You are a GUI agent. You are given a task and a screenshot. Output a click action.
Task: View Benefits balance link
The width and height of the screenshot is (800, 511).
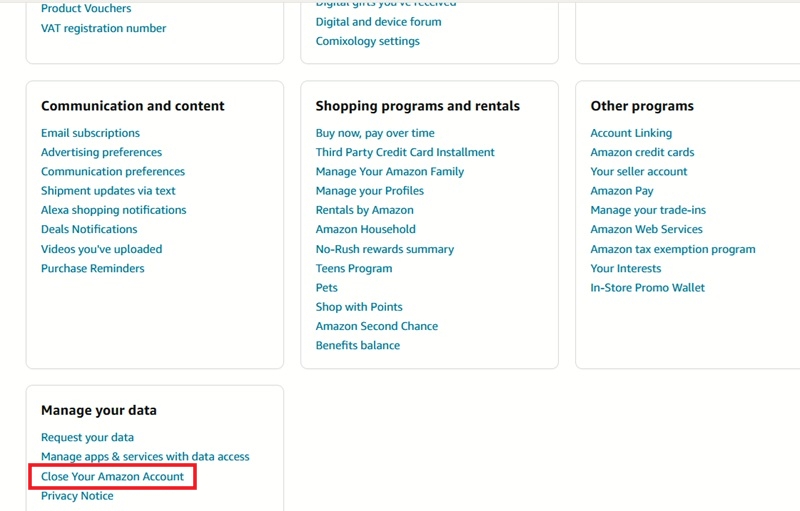point(358,346)
